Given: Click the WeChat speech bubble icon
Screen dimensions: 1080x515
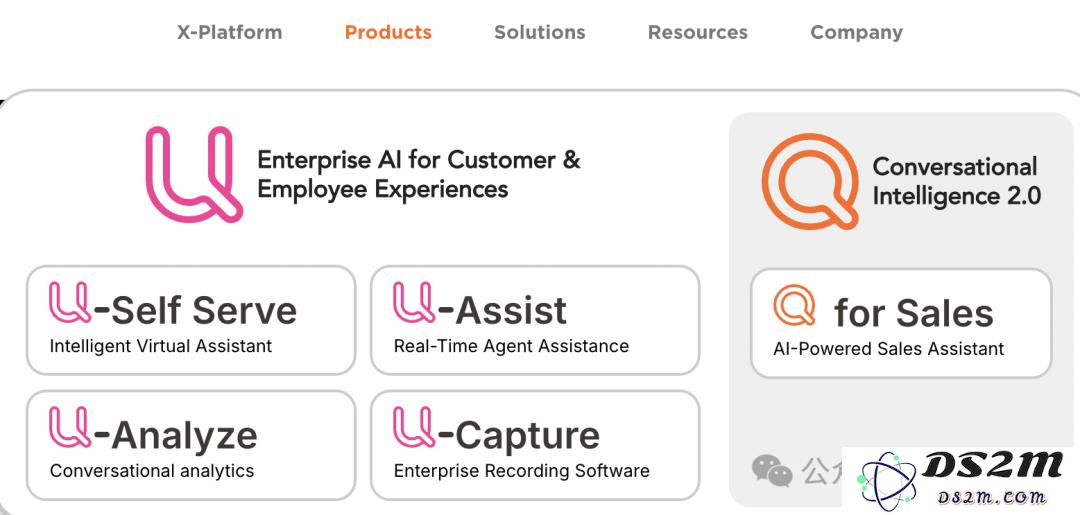Looking at the screenshot, I should click(771, 470).
